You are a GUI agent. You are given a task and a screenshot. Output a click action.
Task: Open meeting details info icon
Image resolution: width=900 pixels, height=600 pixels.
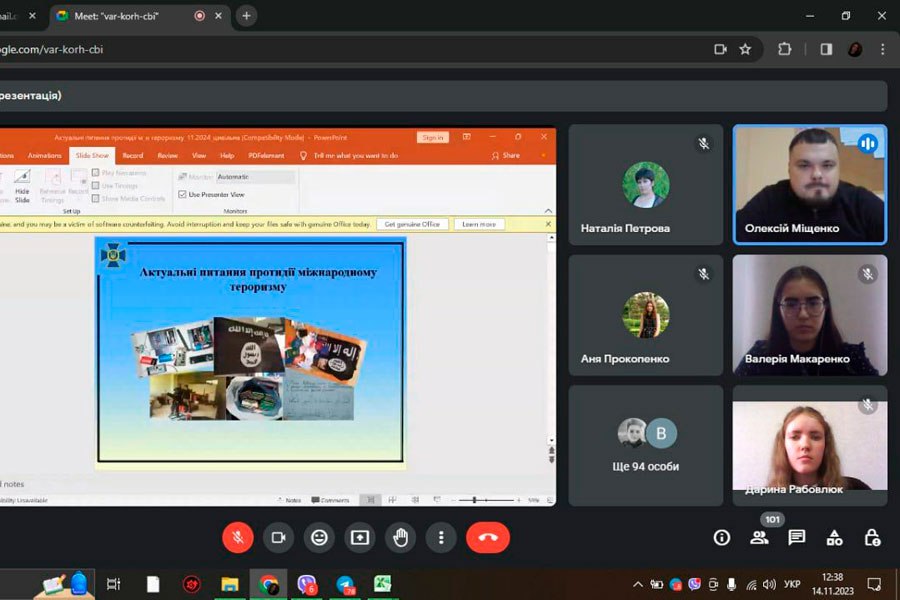coord(721,537)
